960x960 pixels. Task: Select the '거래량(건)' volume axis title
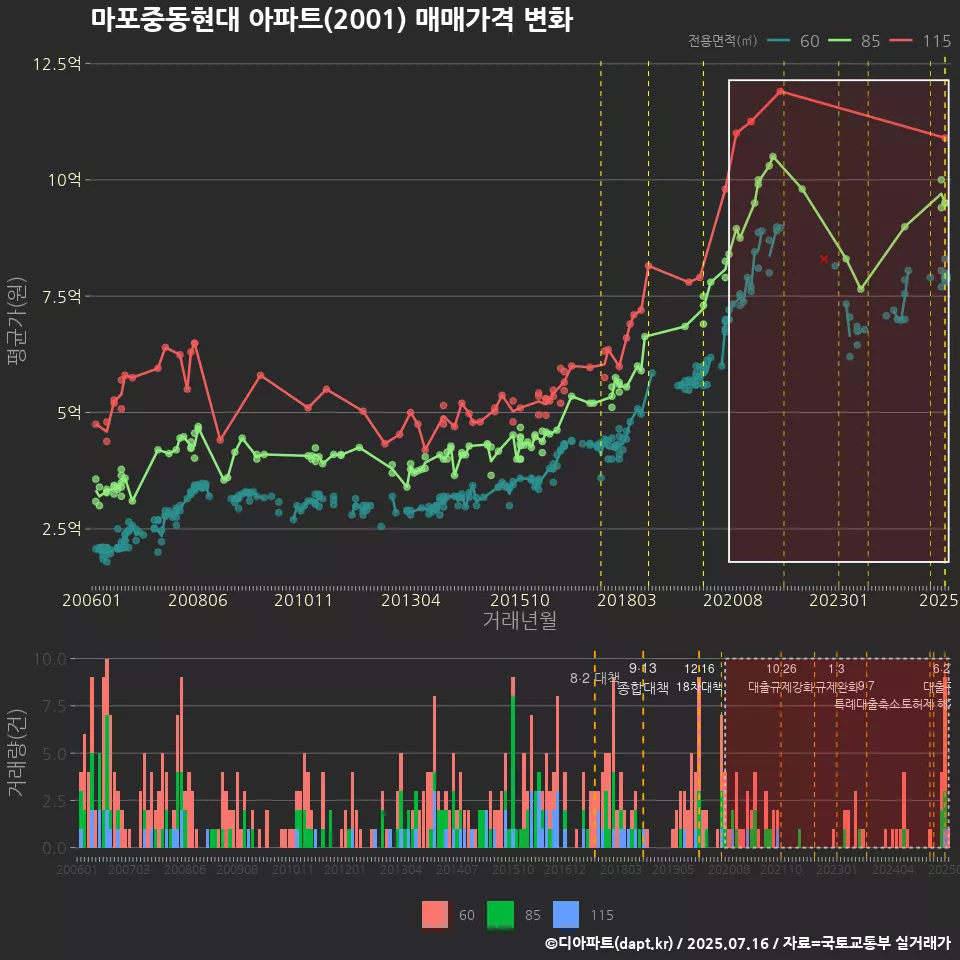pyautogui.click(x=17, y=753)
